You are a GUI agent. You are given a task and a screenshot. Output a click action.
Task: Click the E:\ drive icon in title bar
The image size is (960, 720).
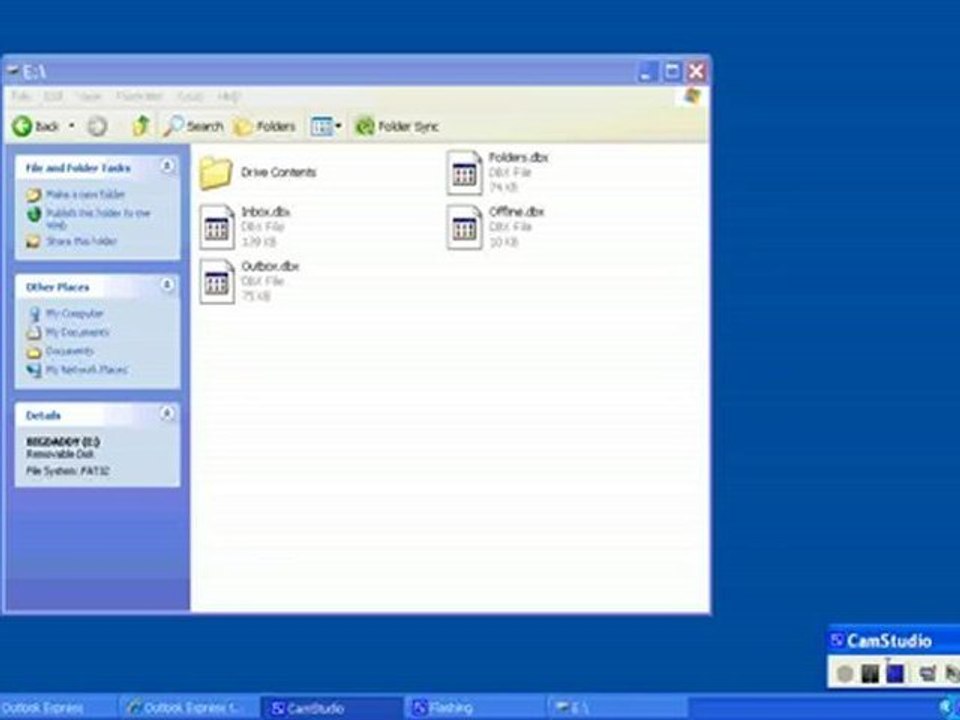(12, 72)
